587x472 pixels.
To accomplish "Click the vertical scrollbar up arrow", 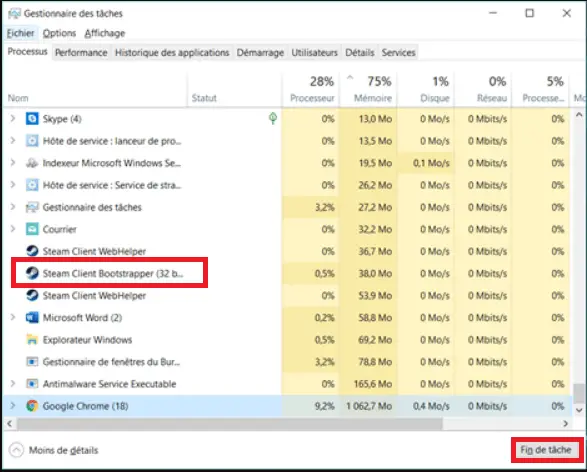I will (579, 115).
